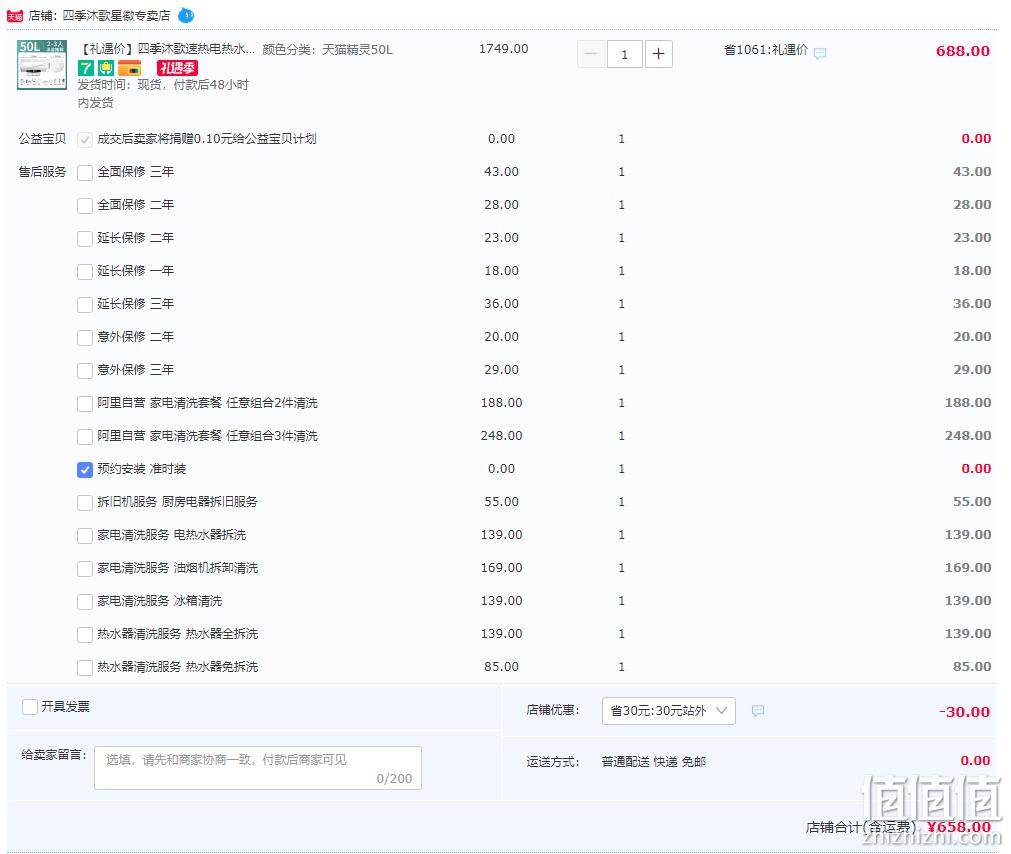Check 阿里自营 任意组合3件清洗 option
The width and height of the screenshot is (1011, 854).
click(84, 436)
